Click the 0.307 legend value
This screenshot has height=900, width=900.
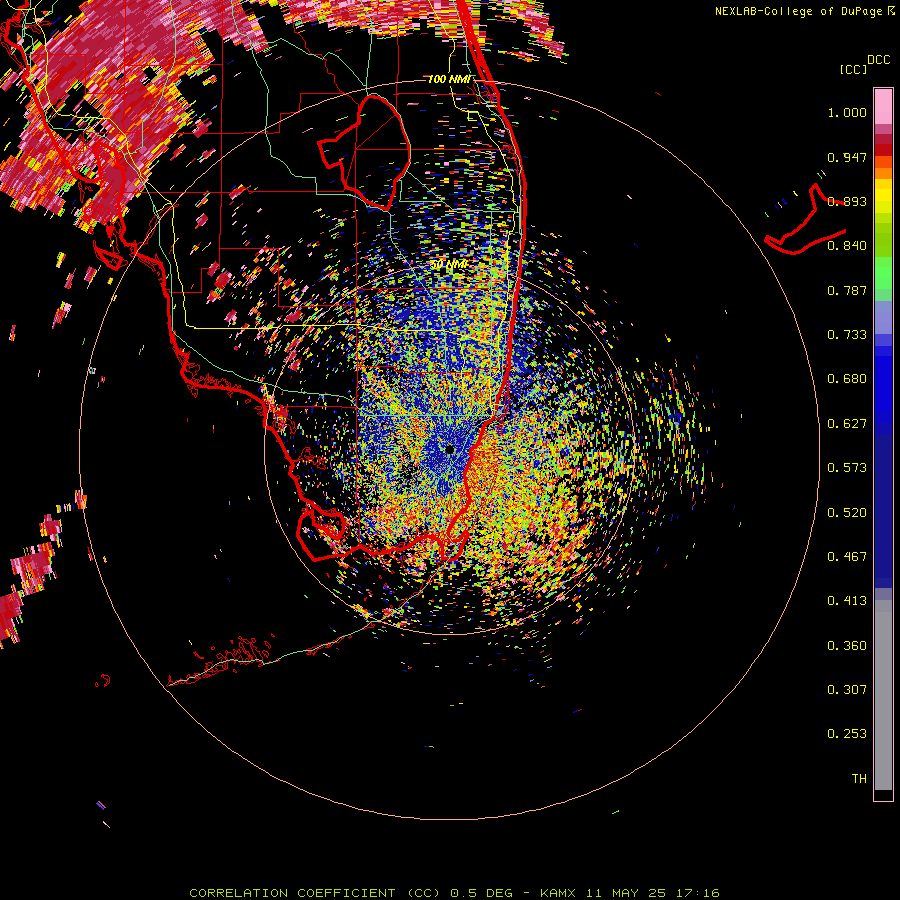click(847, 690)
